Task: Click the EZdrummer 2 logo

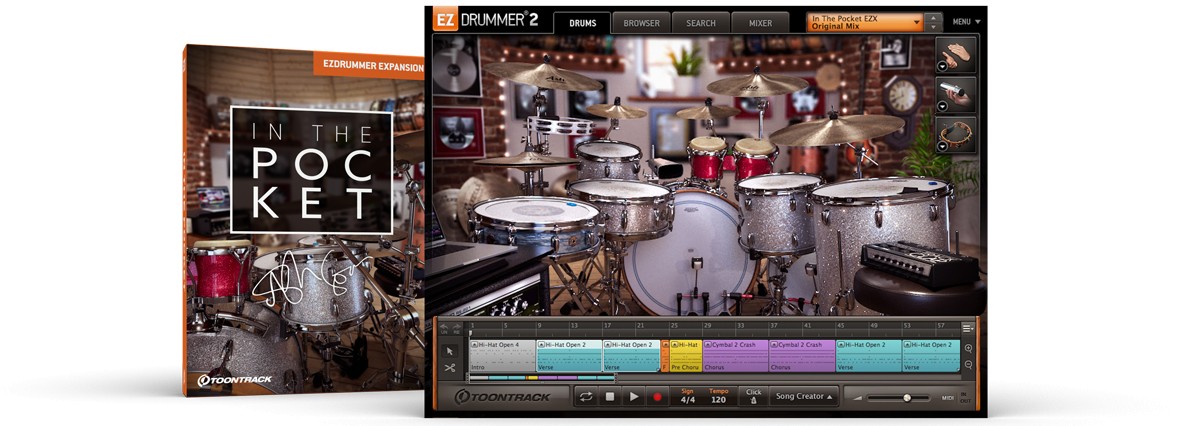Action: coord(486,20)
